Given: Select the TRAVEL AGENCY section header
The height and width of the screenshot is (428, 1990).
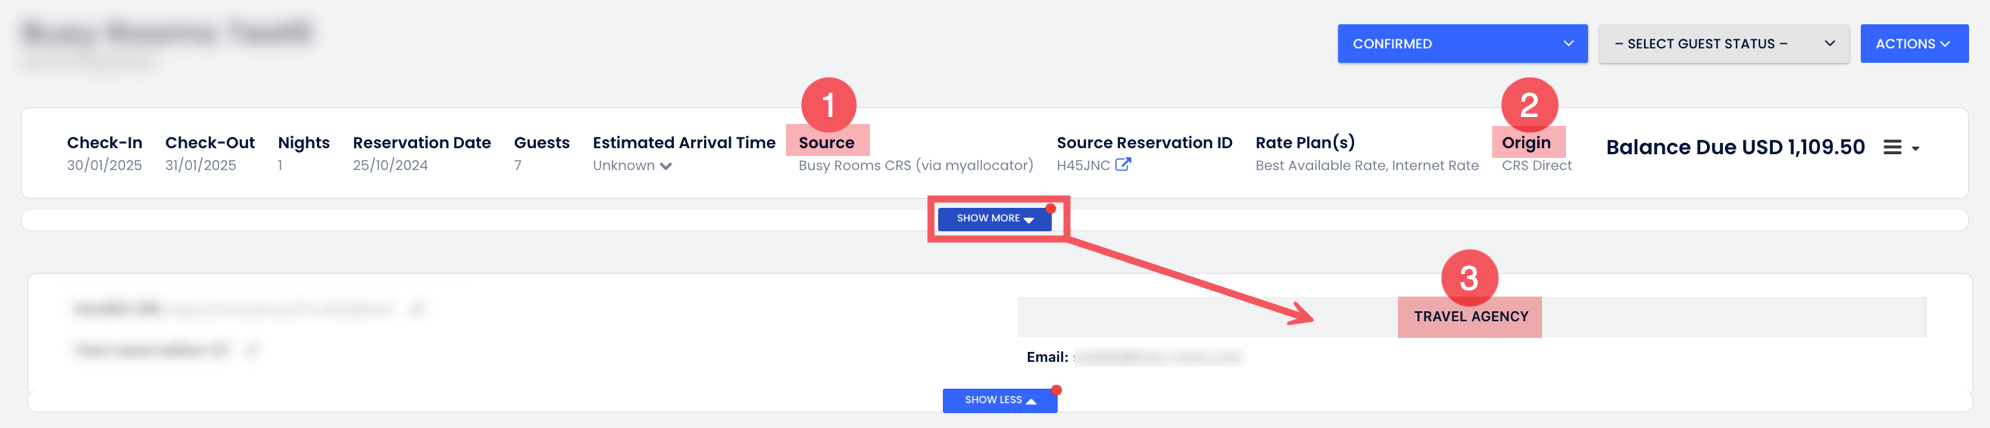Looking at the screenshot, I should [1470, 317].
